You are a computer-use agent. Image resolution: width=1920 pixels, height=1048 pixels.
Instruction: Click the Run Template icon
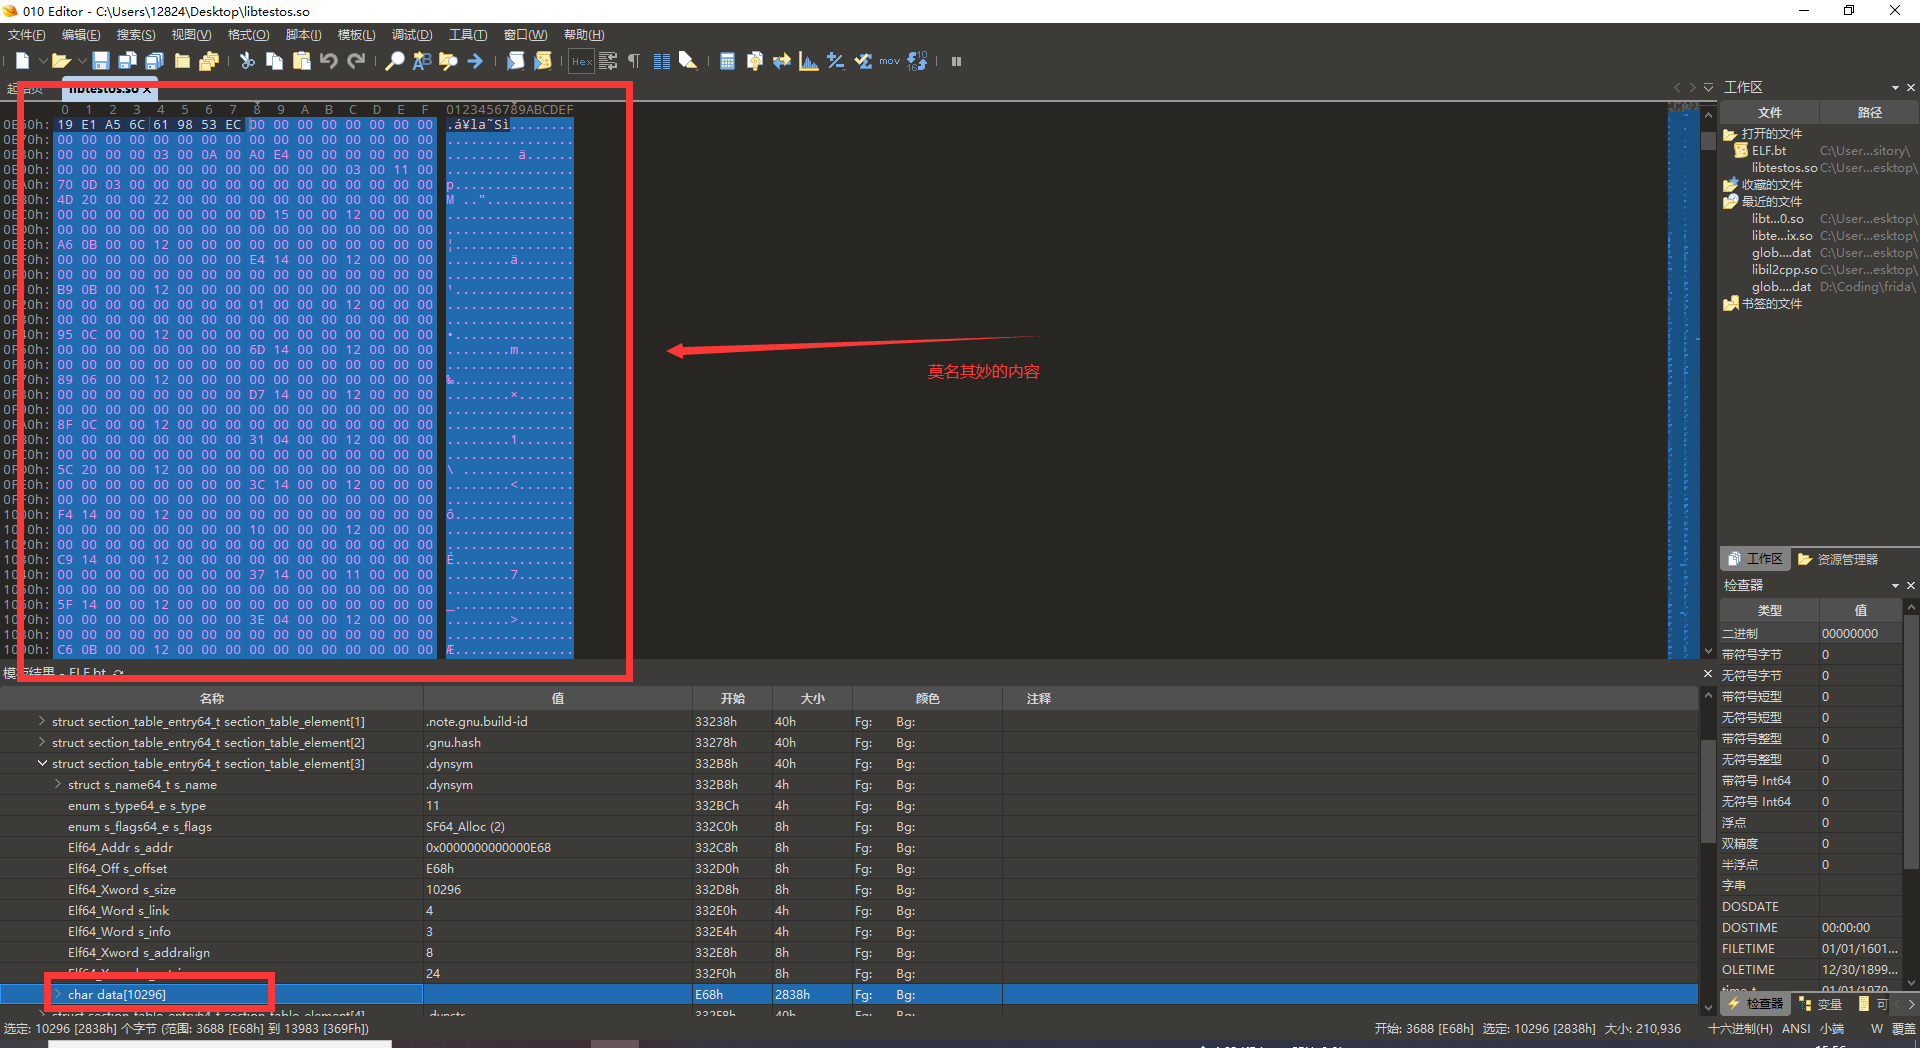tap(542, 61)
